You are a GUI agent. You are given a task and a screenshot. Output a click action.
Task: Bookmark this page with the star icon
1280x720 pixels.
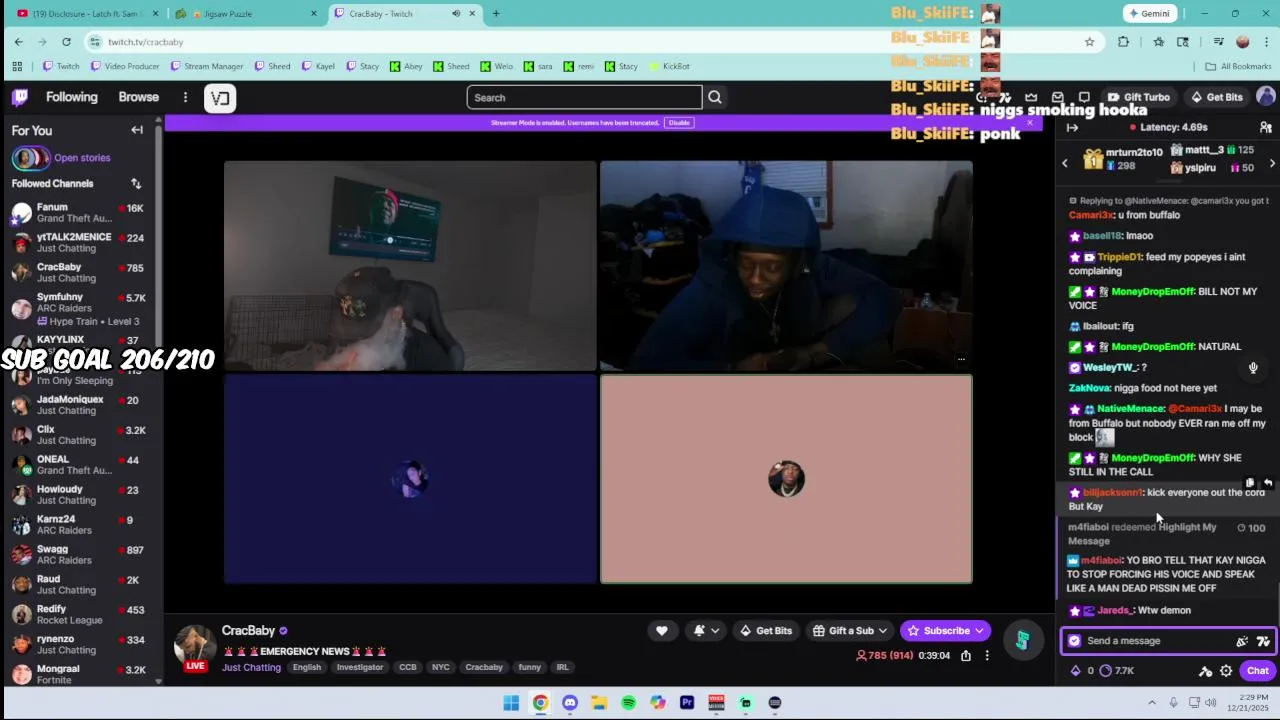1090,42
